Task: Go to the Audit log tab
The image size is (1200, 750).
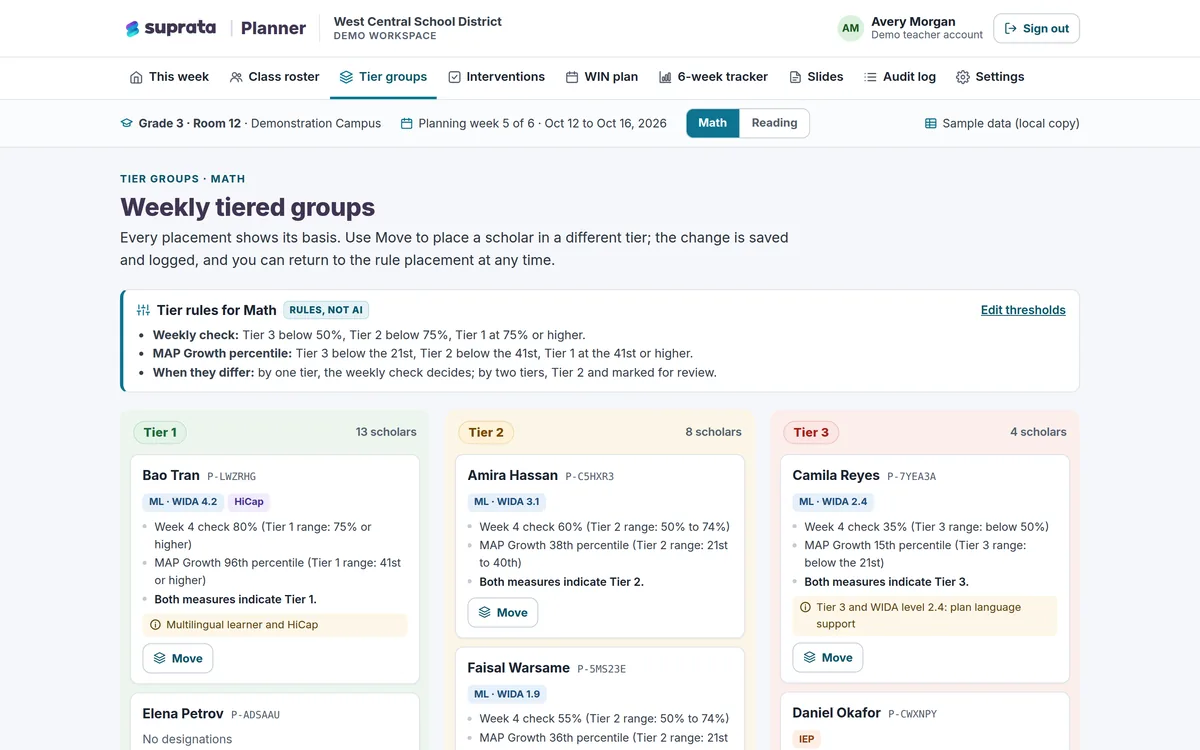Action: click(899, 77)
